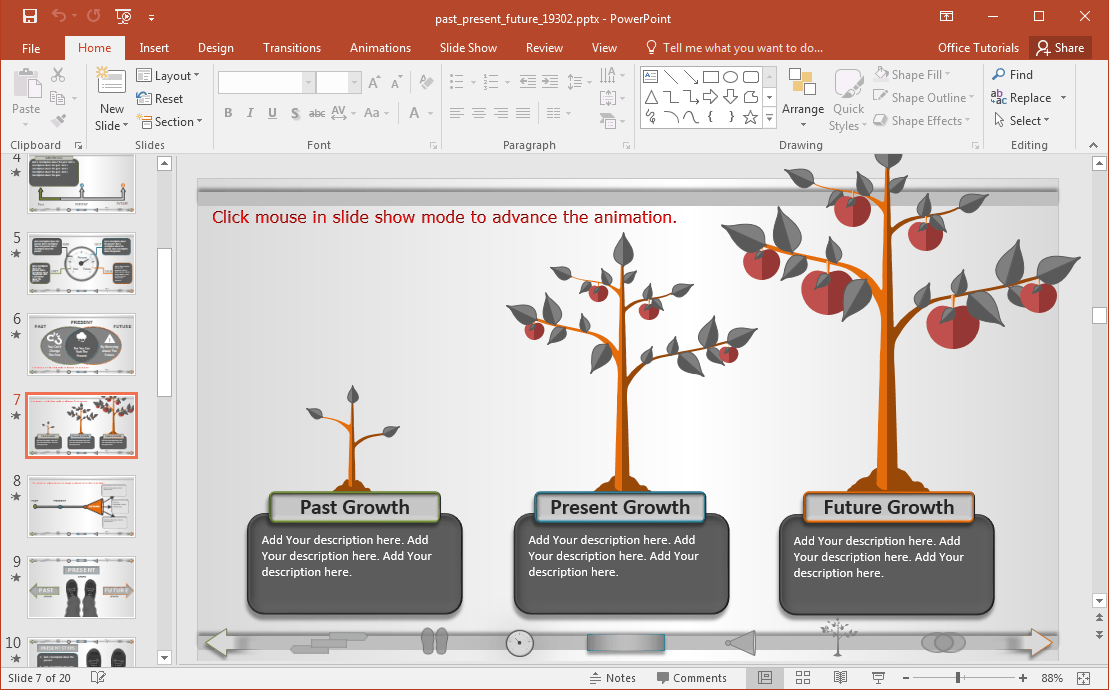Image resolution: width=1109 pixels, height=690 pixels.
Task: Toggle strikethrough formatting
Action: 316,113
